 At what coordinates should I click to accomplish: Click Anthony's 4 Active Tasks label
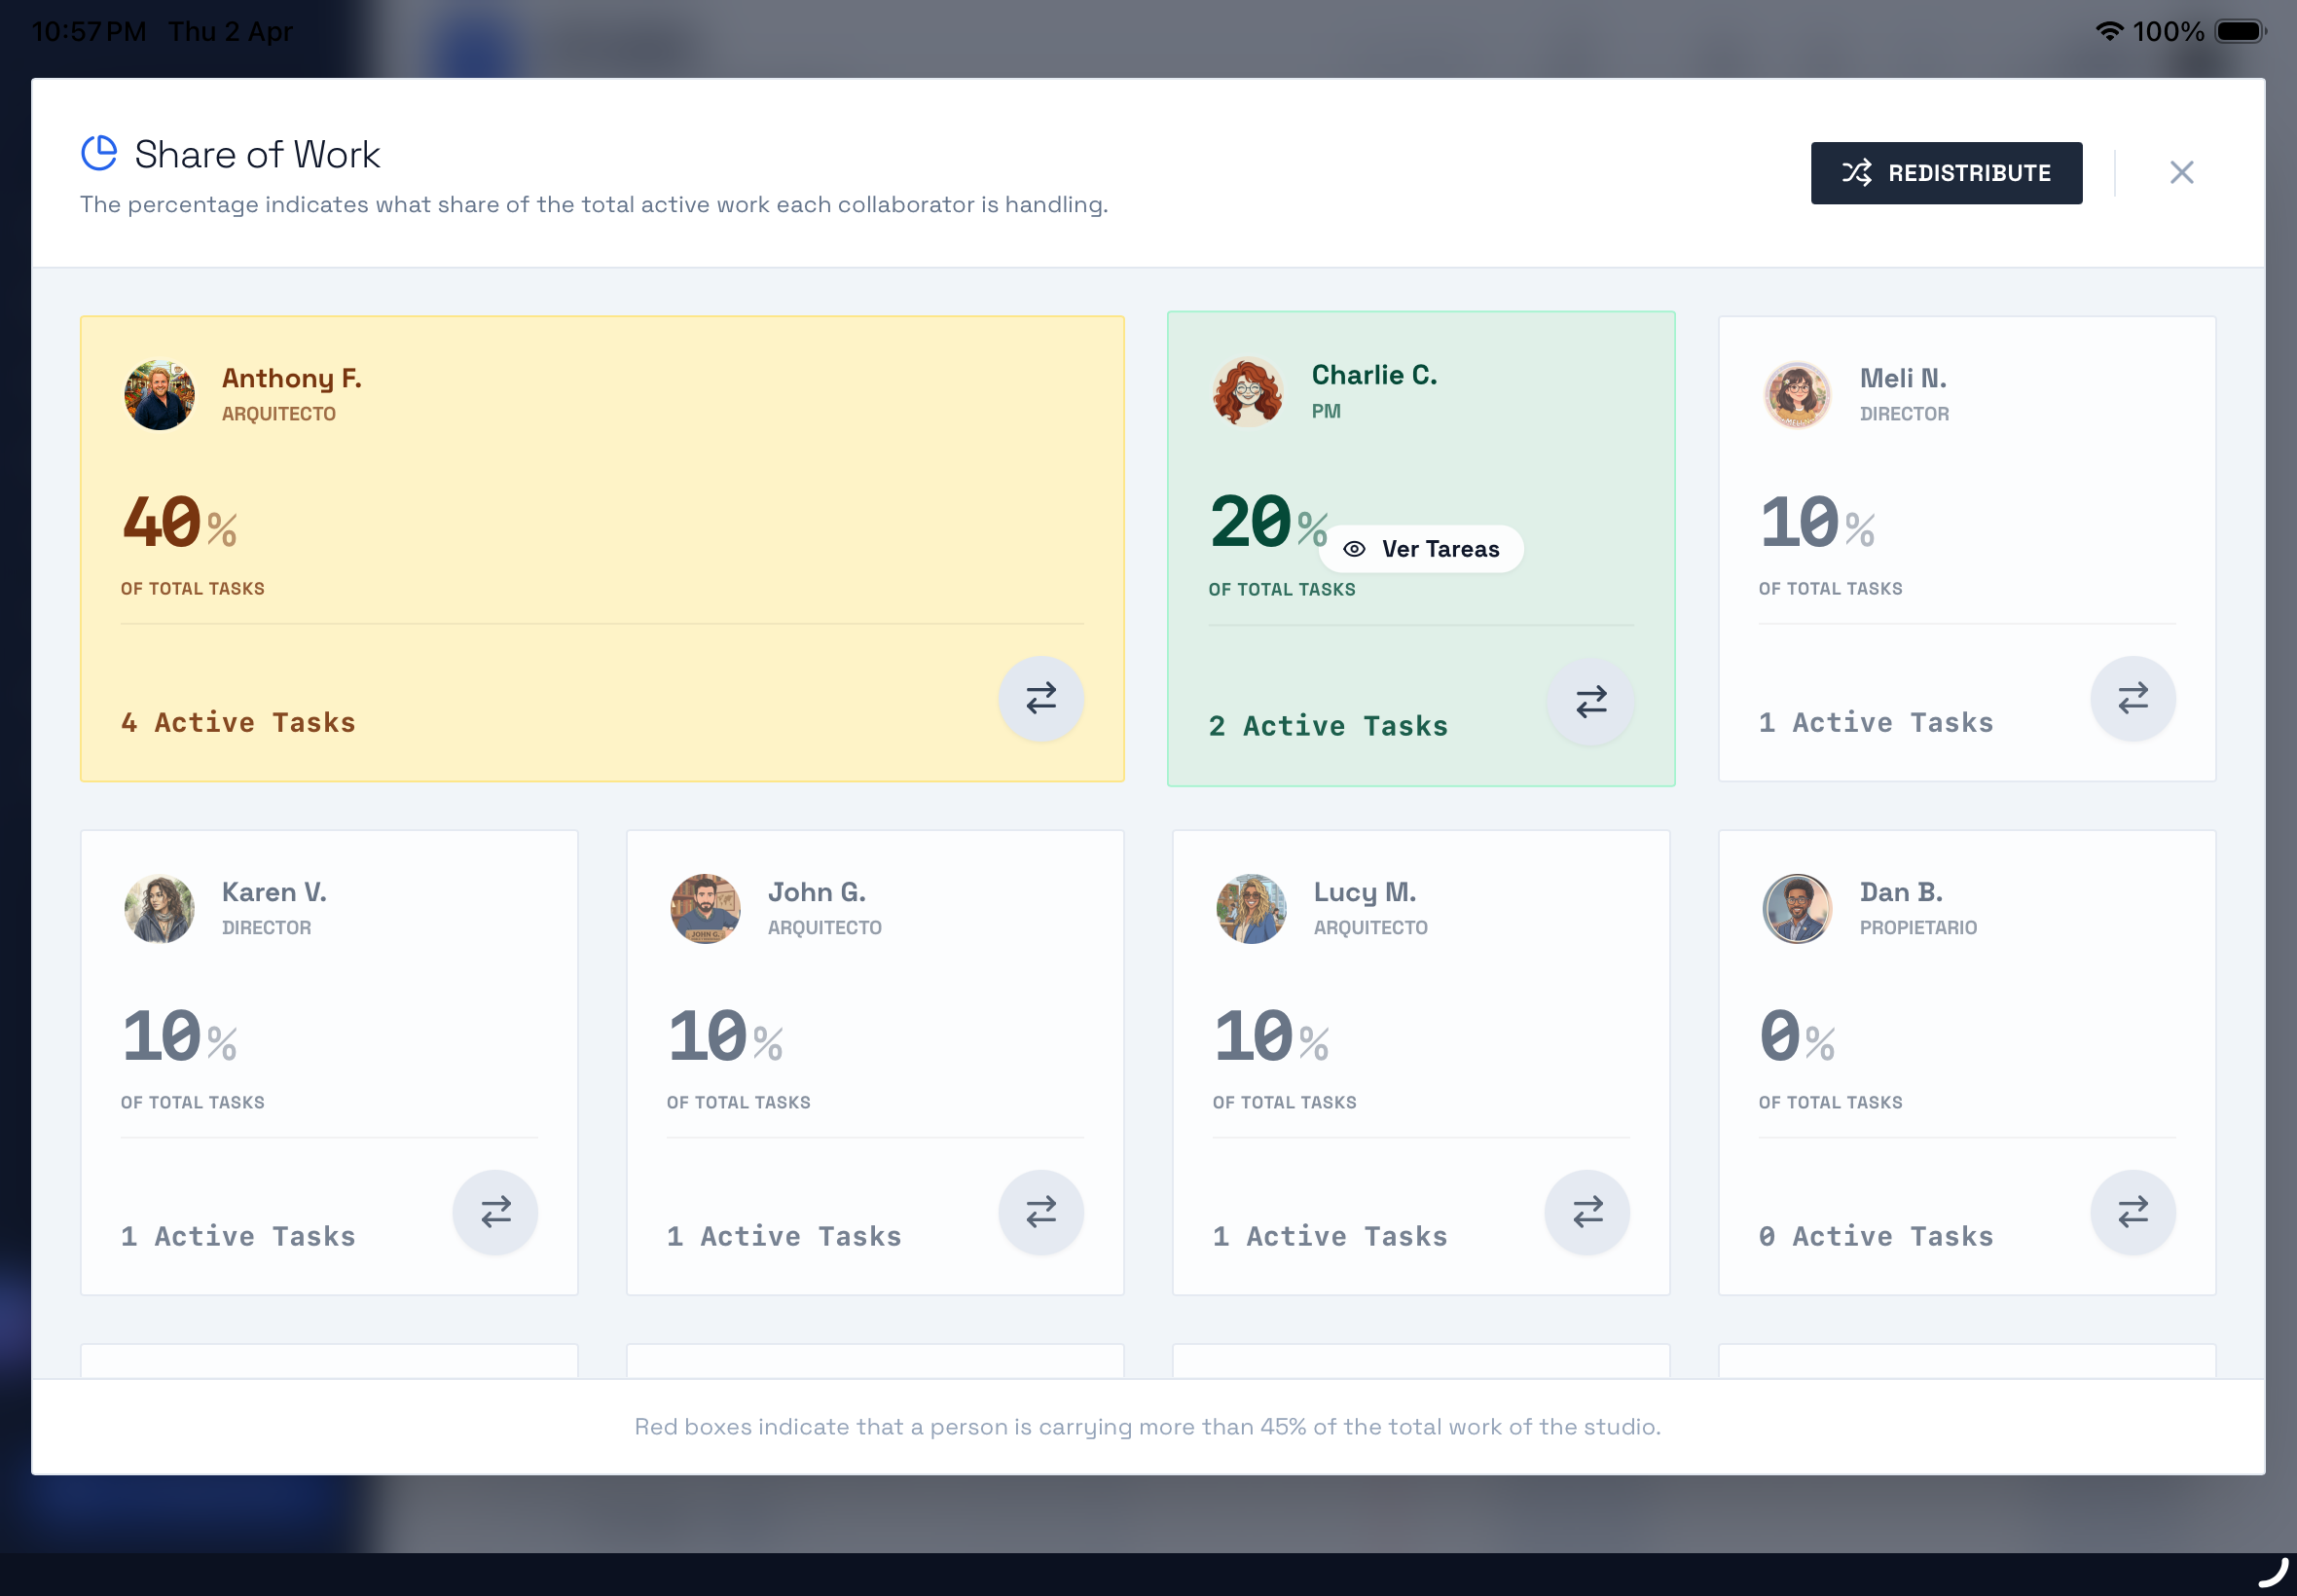[x=238, y=722]
